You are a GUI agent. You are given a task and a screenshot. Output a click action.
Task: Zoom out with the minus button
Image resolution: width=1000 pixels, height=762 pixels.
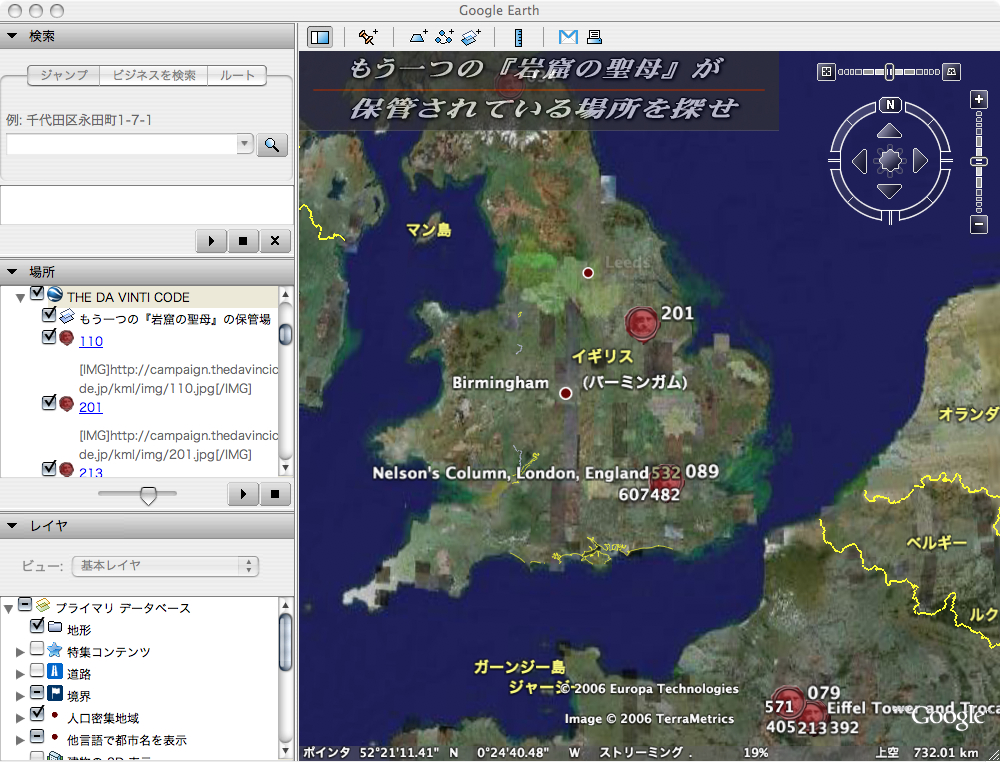pyautogui.click(x=979, y=224)
